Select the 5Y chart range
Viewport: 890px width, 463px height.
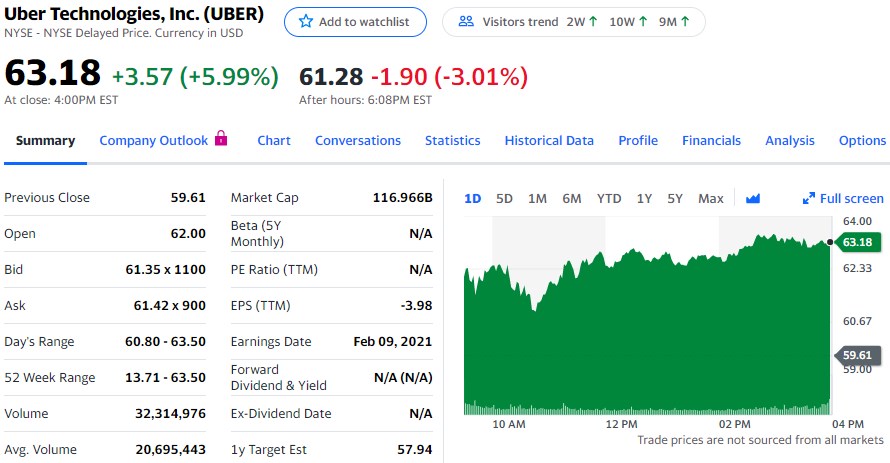[674, 199]
